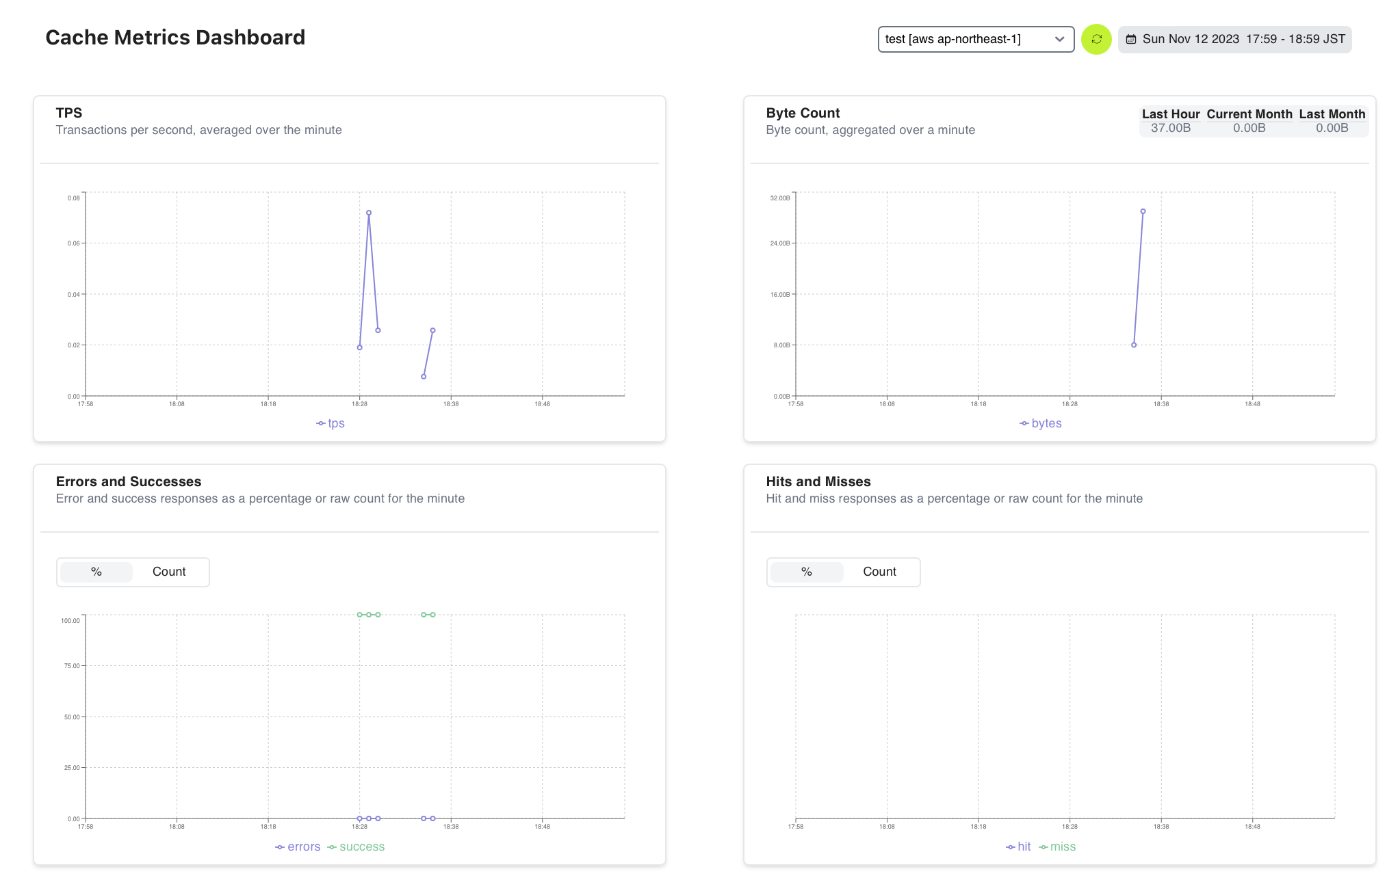Viewport: 1400px width, 893px height.
Task: Click the highest TPS peak data point
Action: tap(369, 213)
